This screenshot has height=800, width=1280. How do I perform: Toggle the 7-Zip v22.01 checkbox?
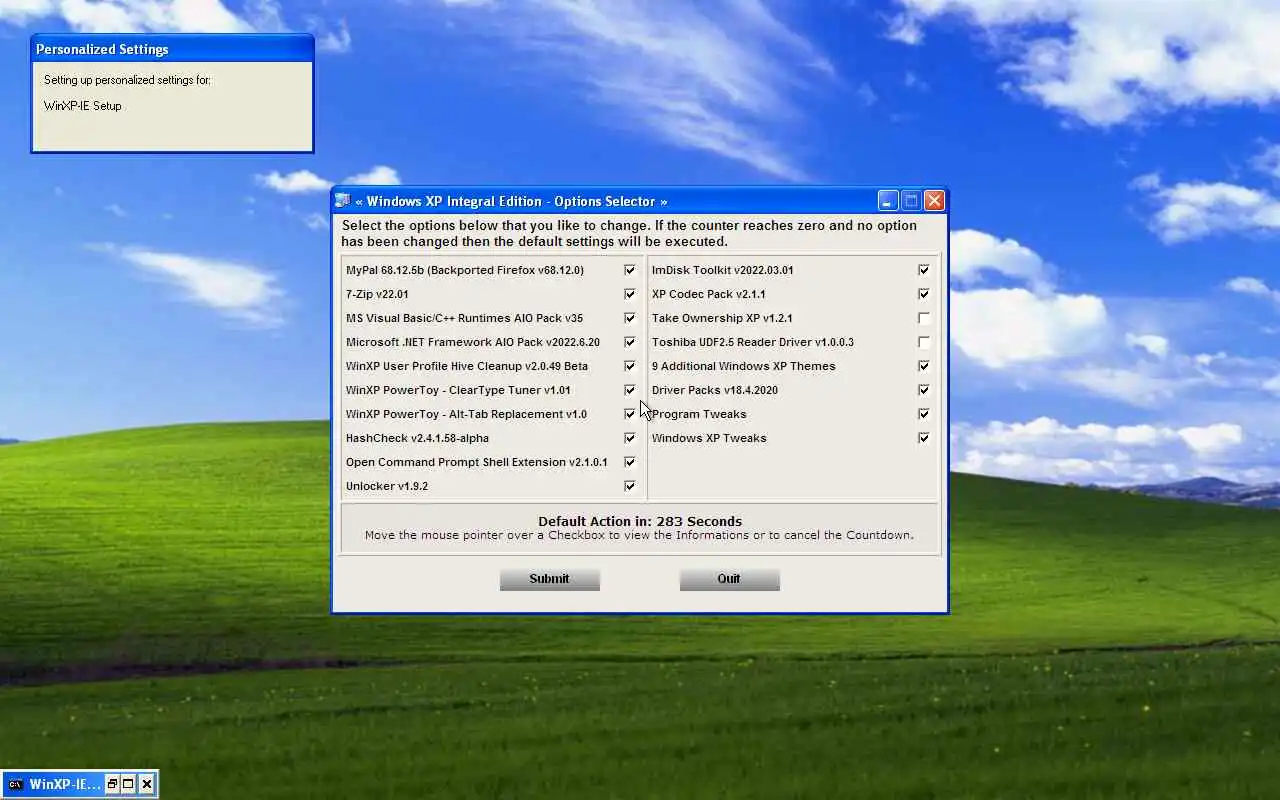coord(630,294)
